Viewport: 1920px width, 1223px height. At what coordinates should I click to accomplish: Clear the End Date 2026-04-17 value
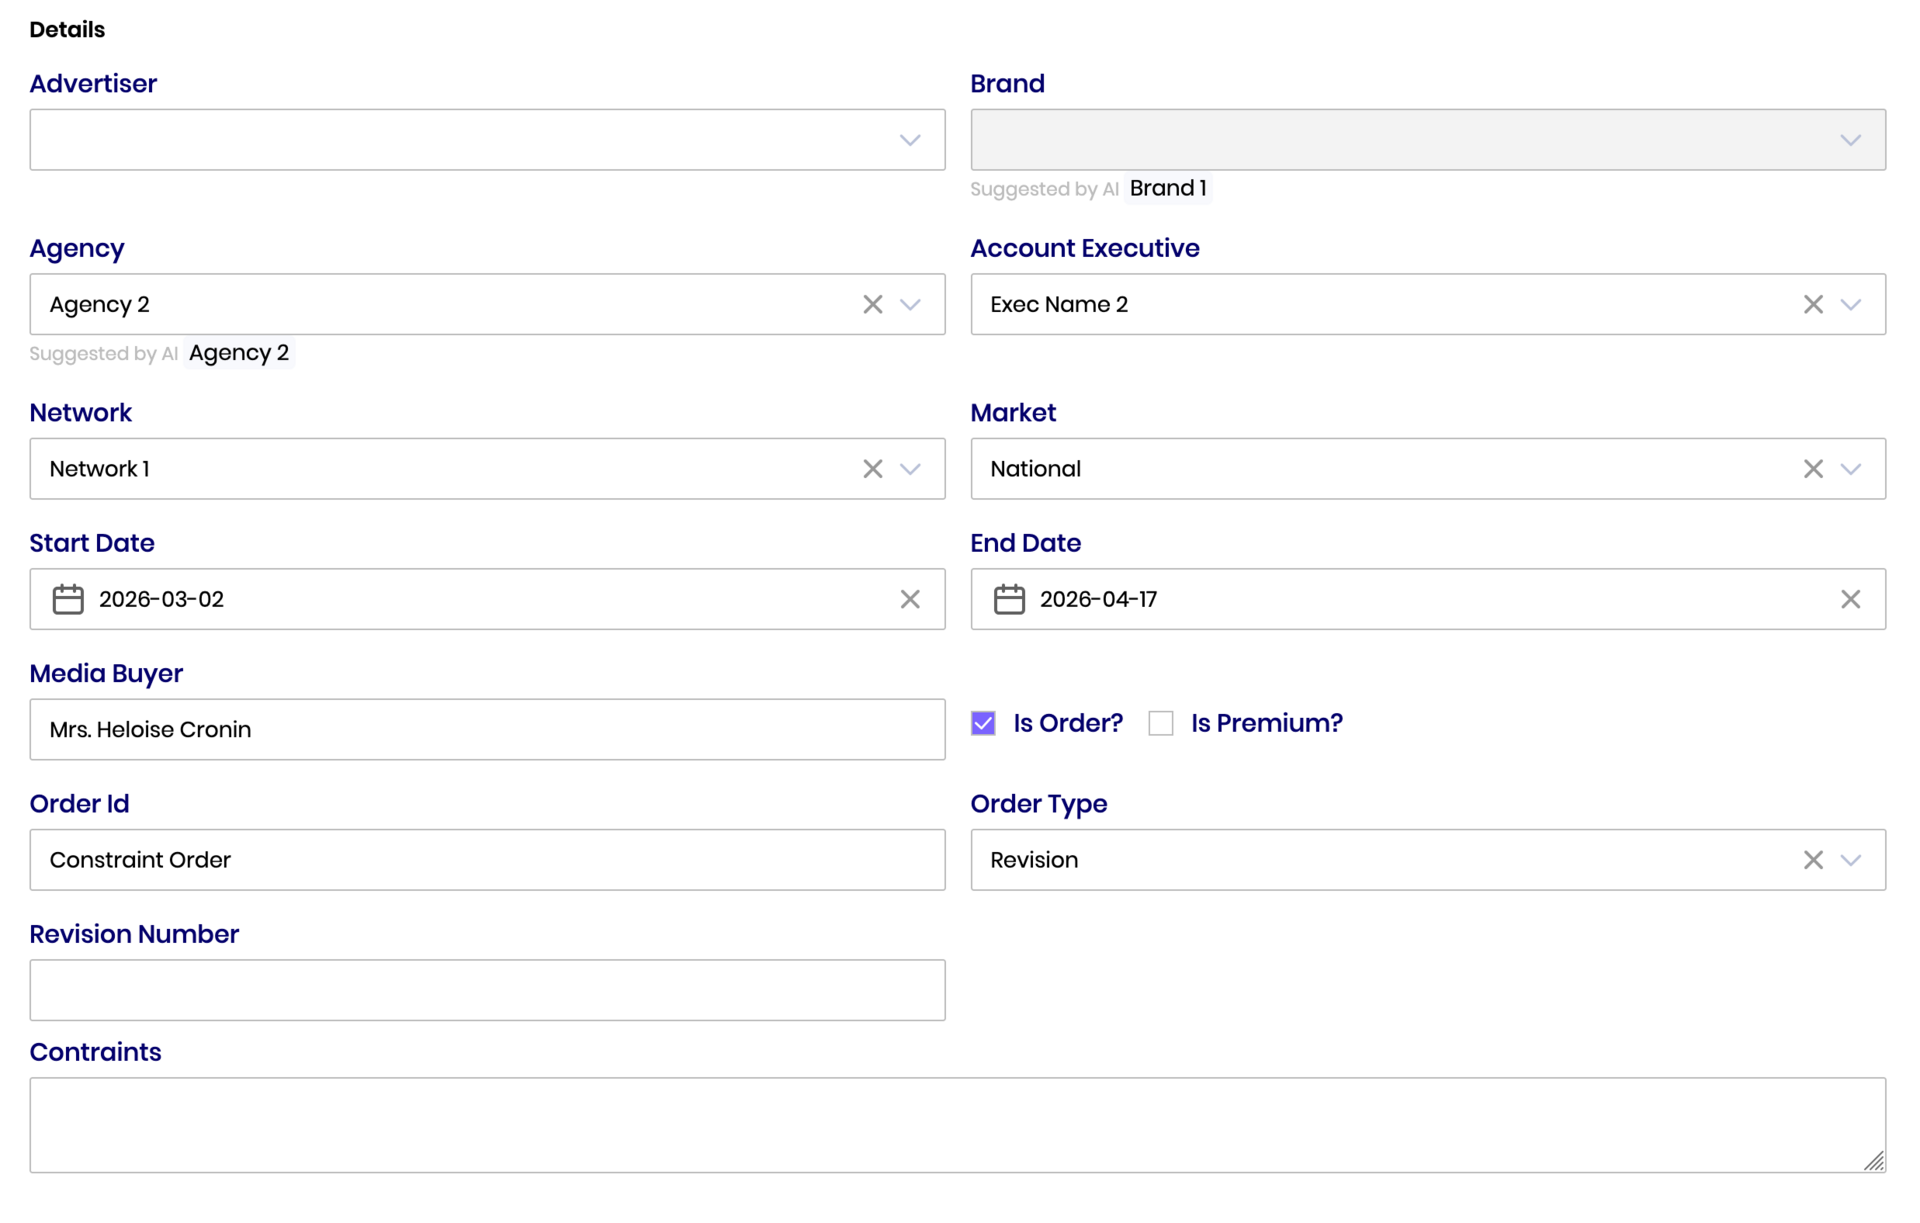click(1850, 599)
